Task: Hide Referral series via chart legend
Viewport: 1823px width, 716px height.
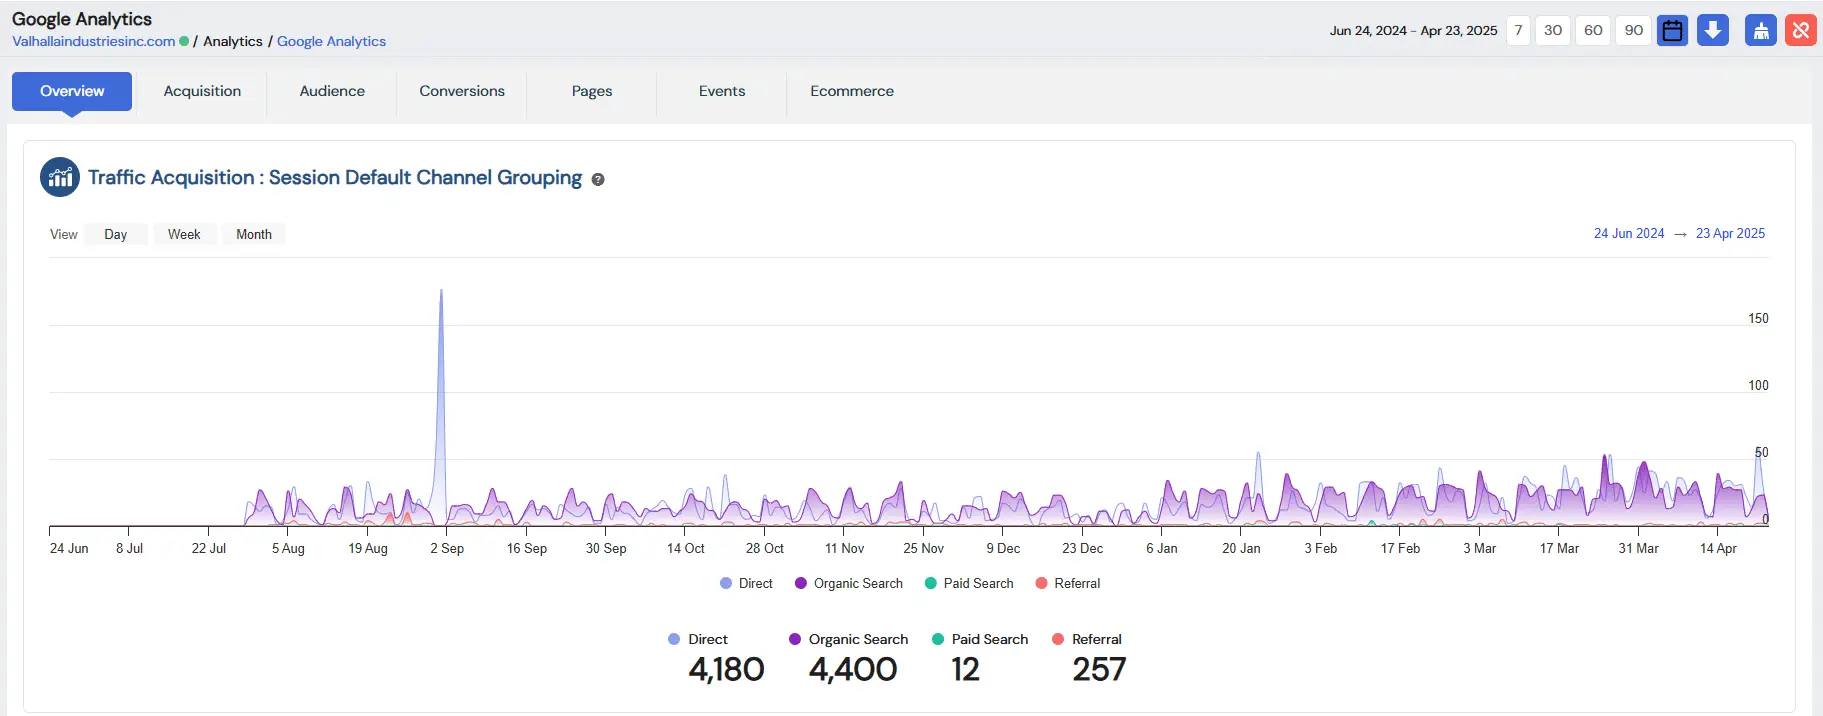Action: 1068,584
